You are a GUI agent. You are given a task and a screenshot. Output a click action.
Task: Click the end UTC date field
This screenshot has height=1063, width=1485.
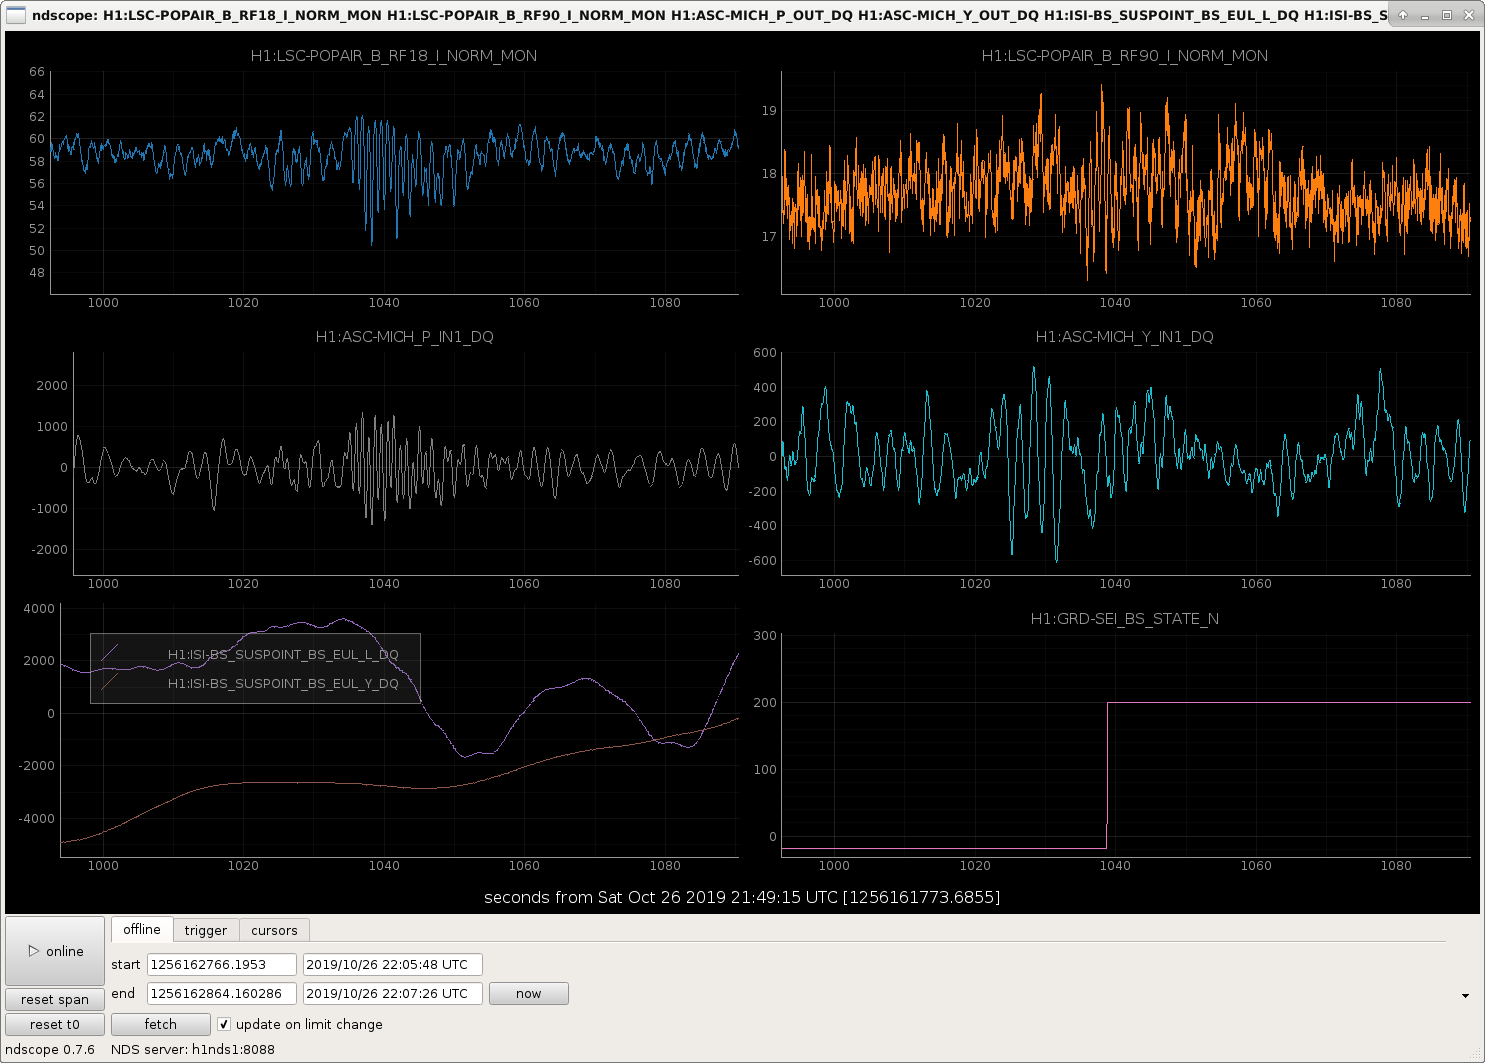point(392,993)
